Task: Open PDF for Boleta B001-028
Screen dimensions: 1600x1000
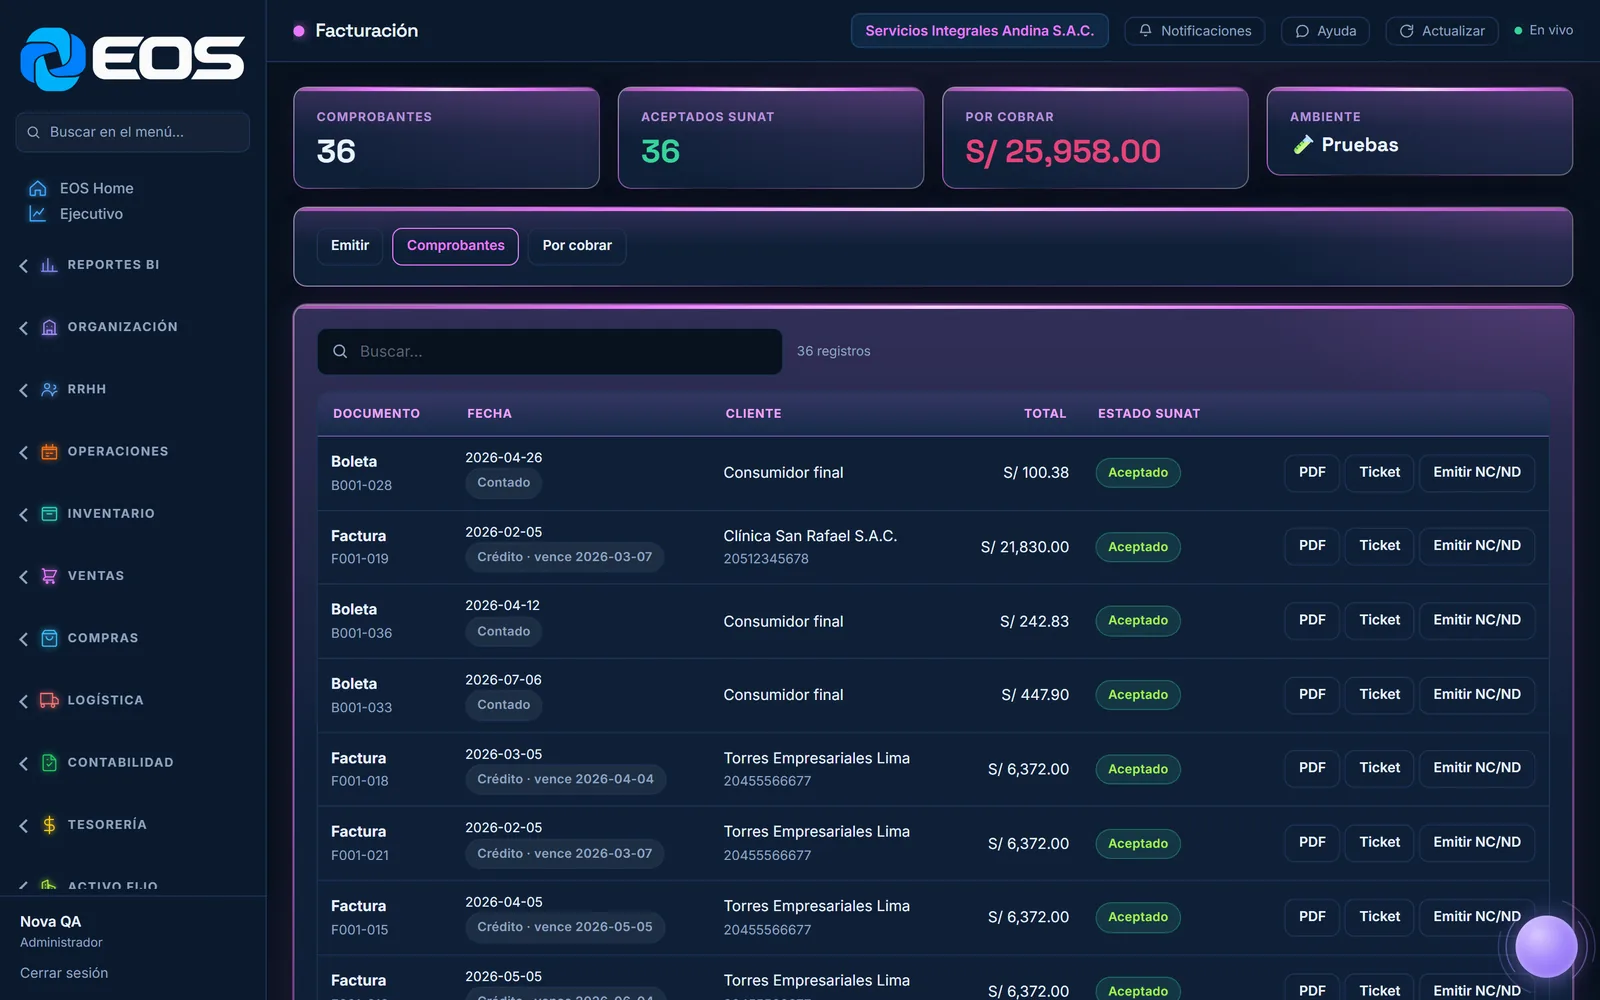Action: click(x=1311, y=472)
